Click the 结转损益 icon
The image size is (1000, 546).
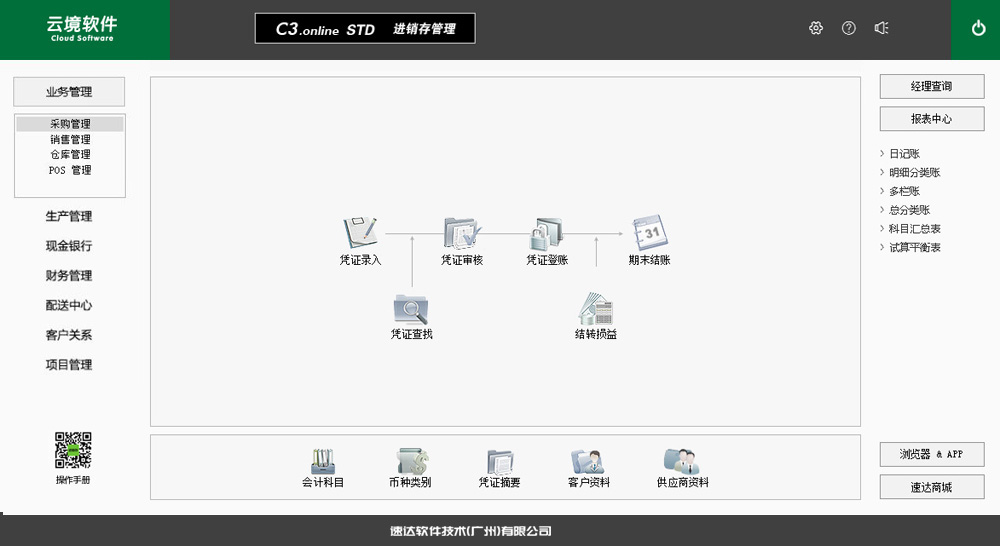pyautogui.click(x=595, y=308)
